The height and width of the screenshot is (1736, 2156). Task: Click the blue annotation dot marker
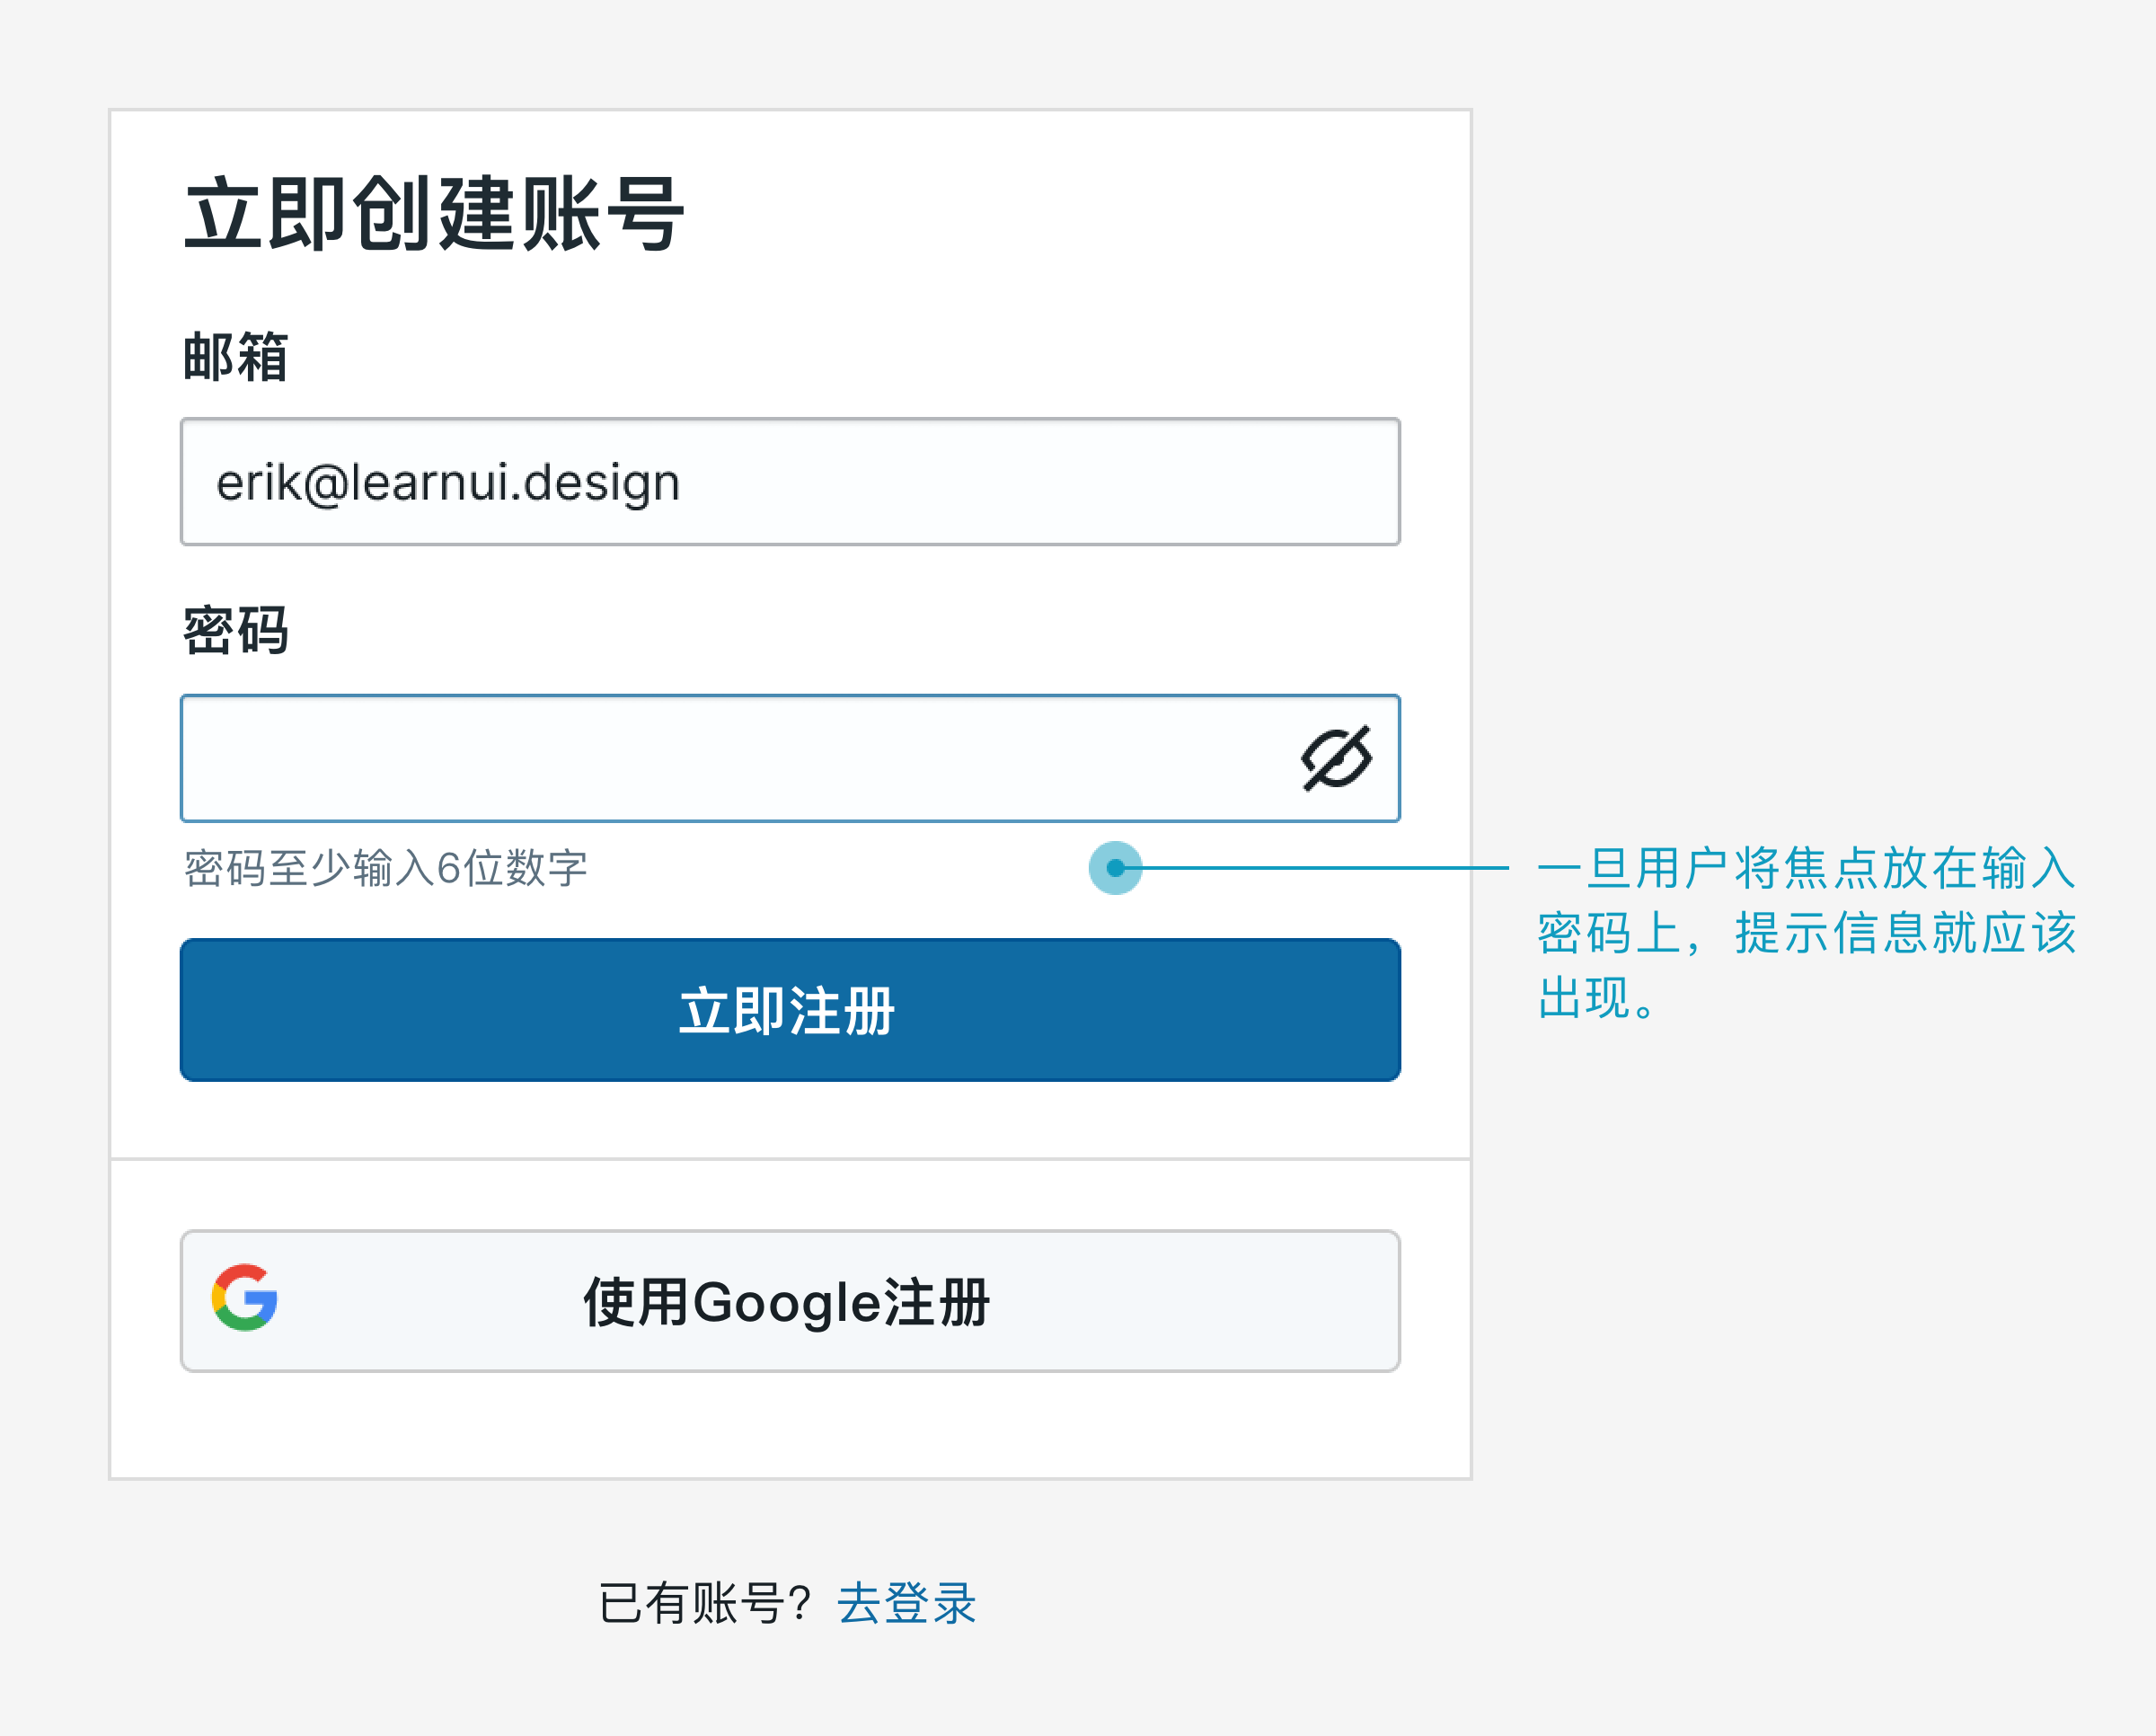pos(1115,868)
